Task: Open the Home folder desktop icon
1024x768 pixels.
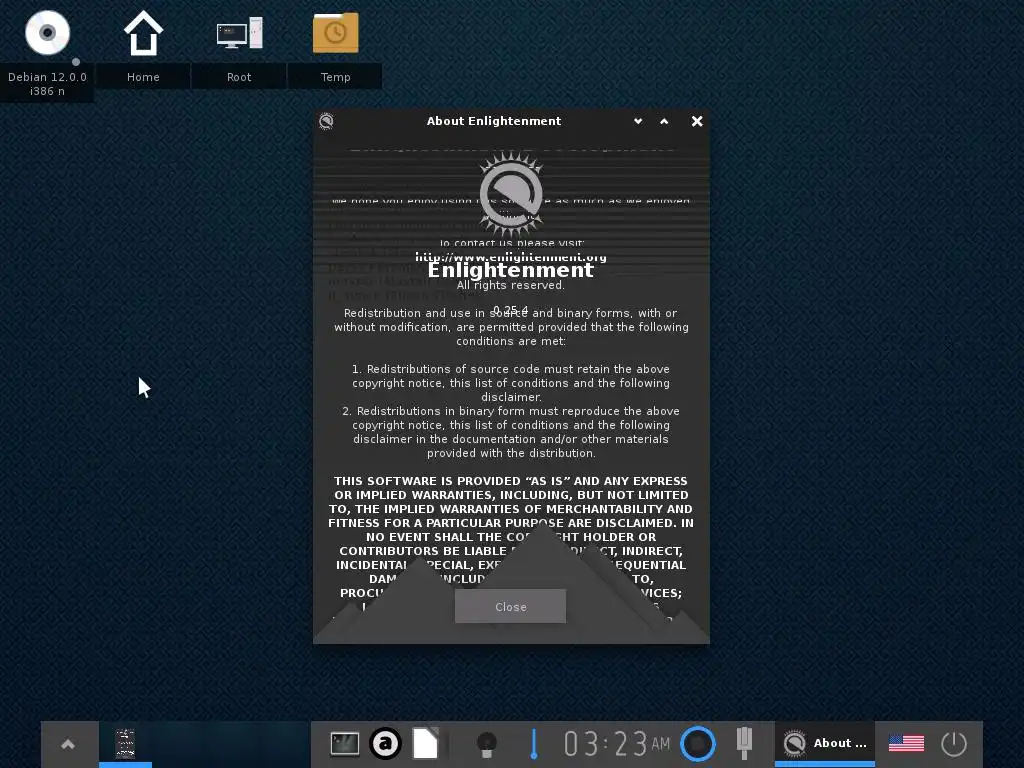Action: click(143, 33)
